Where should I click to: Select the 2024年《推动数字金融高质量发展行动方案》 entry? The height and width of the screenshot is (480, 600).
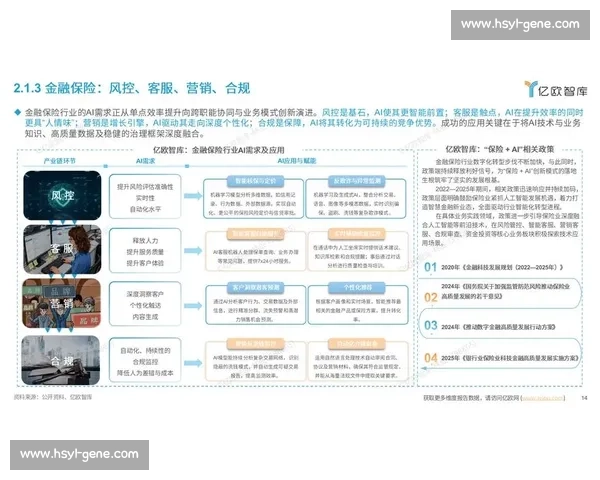(x=498, y=327)
